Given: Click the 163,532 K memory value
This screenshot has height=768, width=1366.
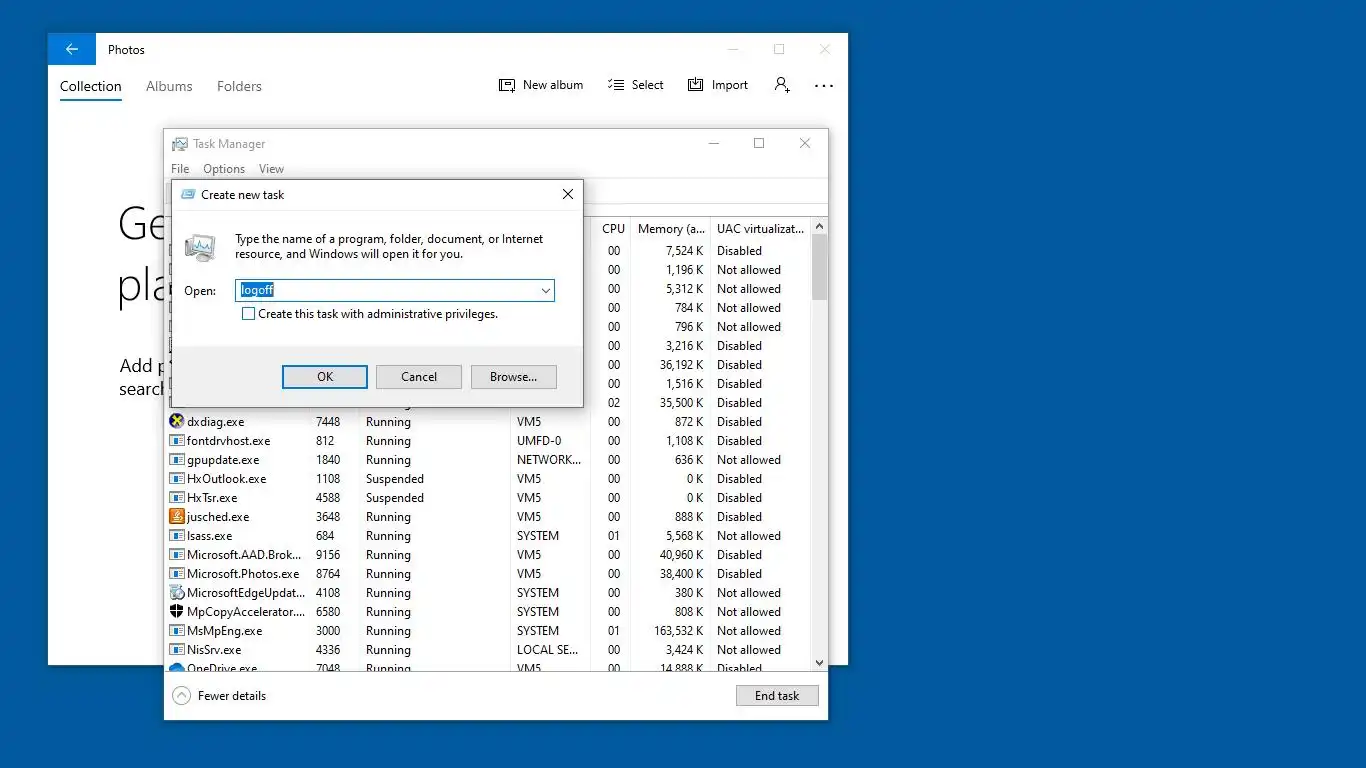Looking at the screenshot, I should (x=677, y=631).
